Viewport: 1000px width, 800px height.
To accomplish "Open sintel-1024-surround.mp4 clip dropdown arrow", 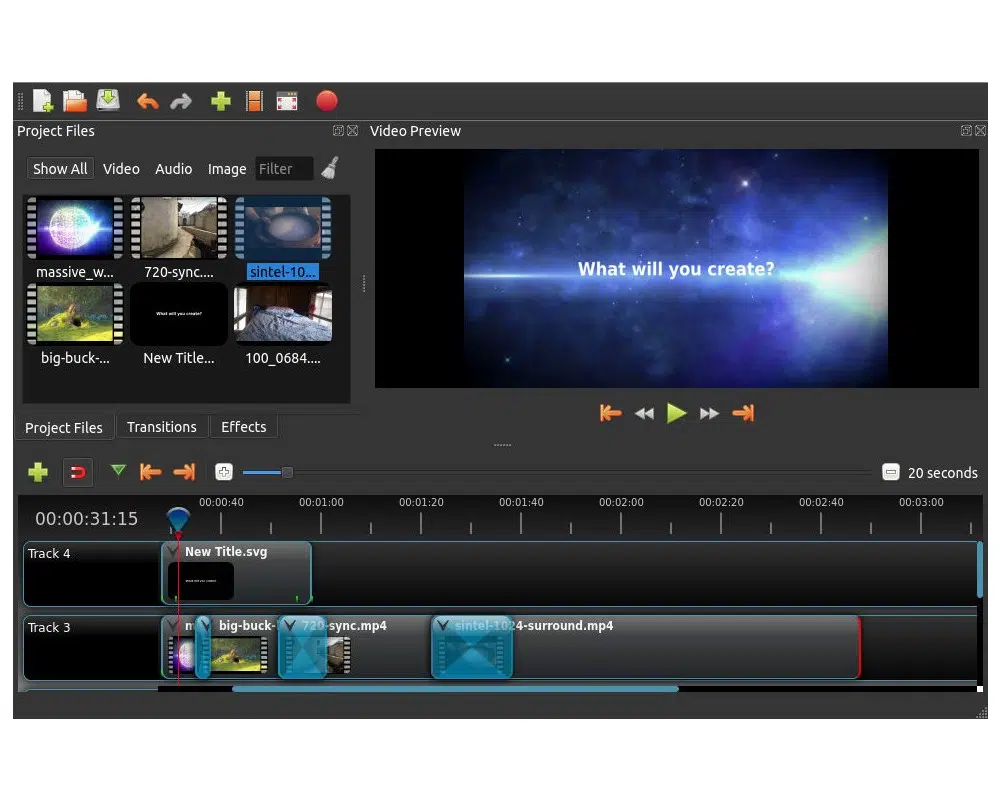I will tap(443, 626).
